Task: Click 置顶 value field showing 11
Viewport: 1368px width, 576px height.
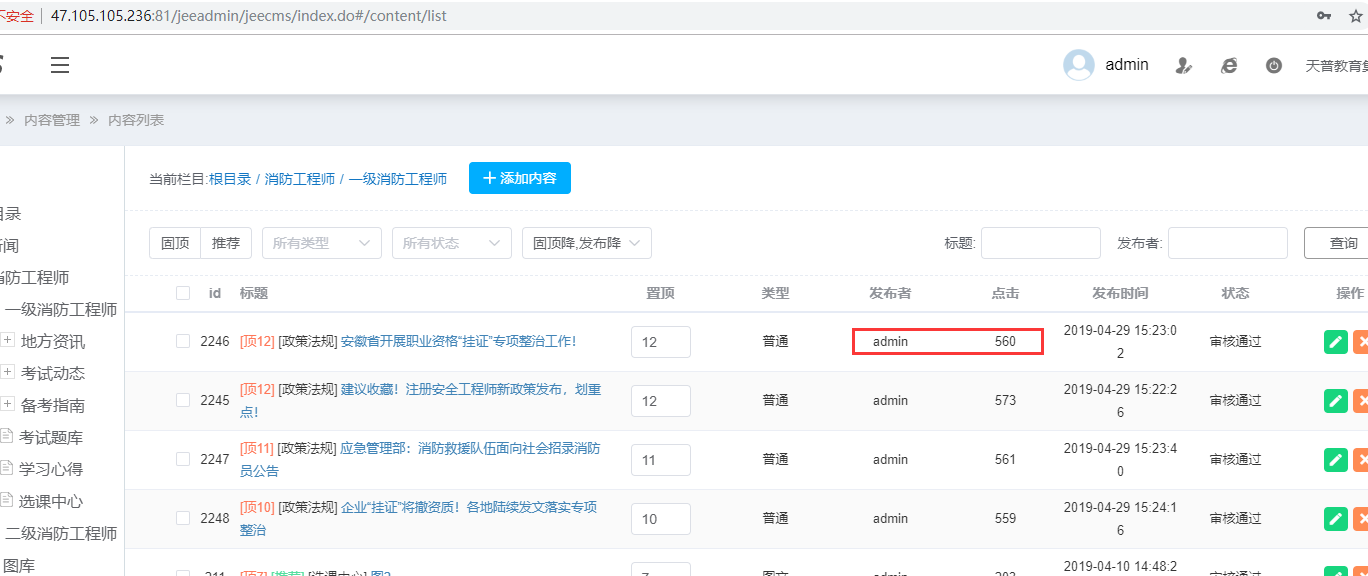Action: [x=661, y=460]
